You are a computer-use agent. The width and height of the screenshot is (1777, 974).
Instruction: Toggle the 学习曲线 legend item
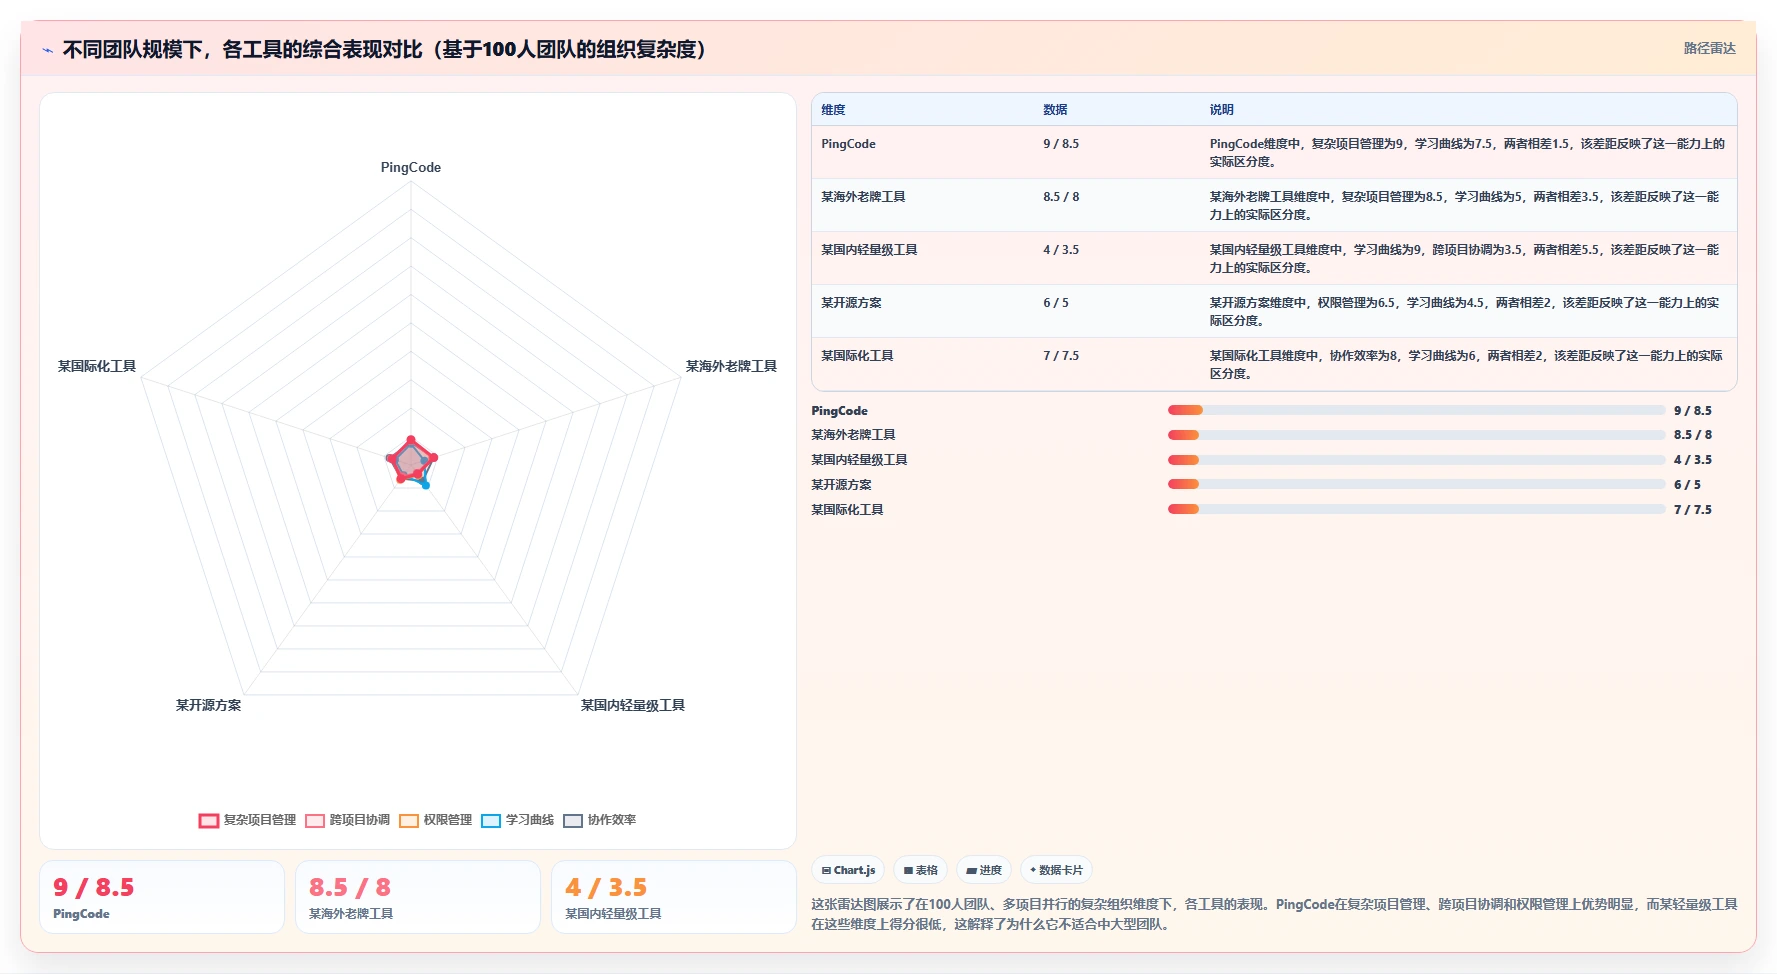tap(518, 820)
